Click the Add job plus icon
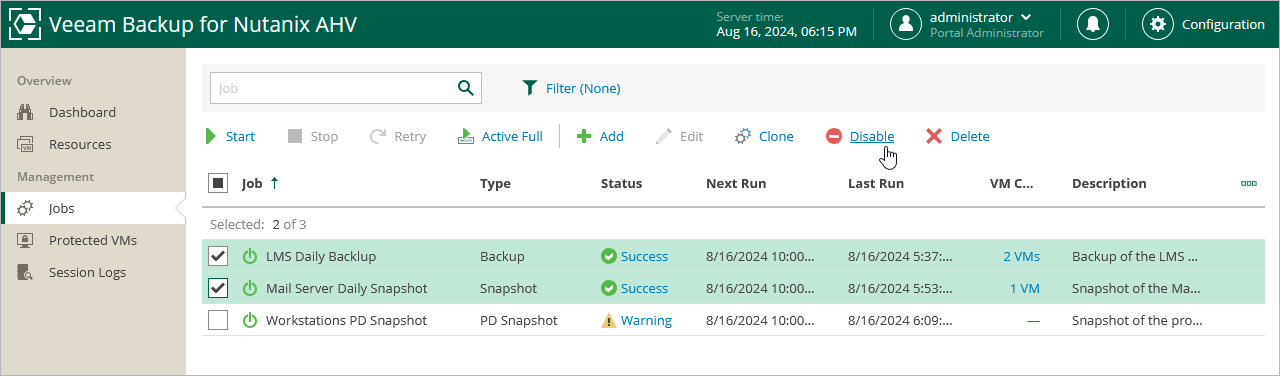The height and width of the screenshot is (376, 1280). tap(584, 136)
